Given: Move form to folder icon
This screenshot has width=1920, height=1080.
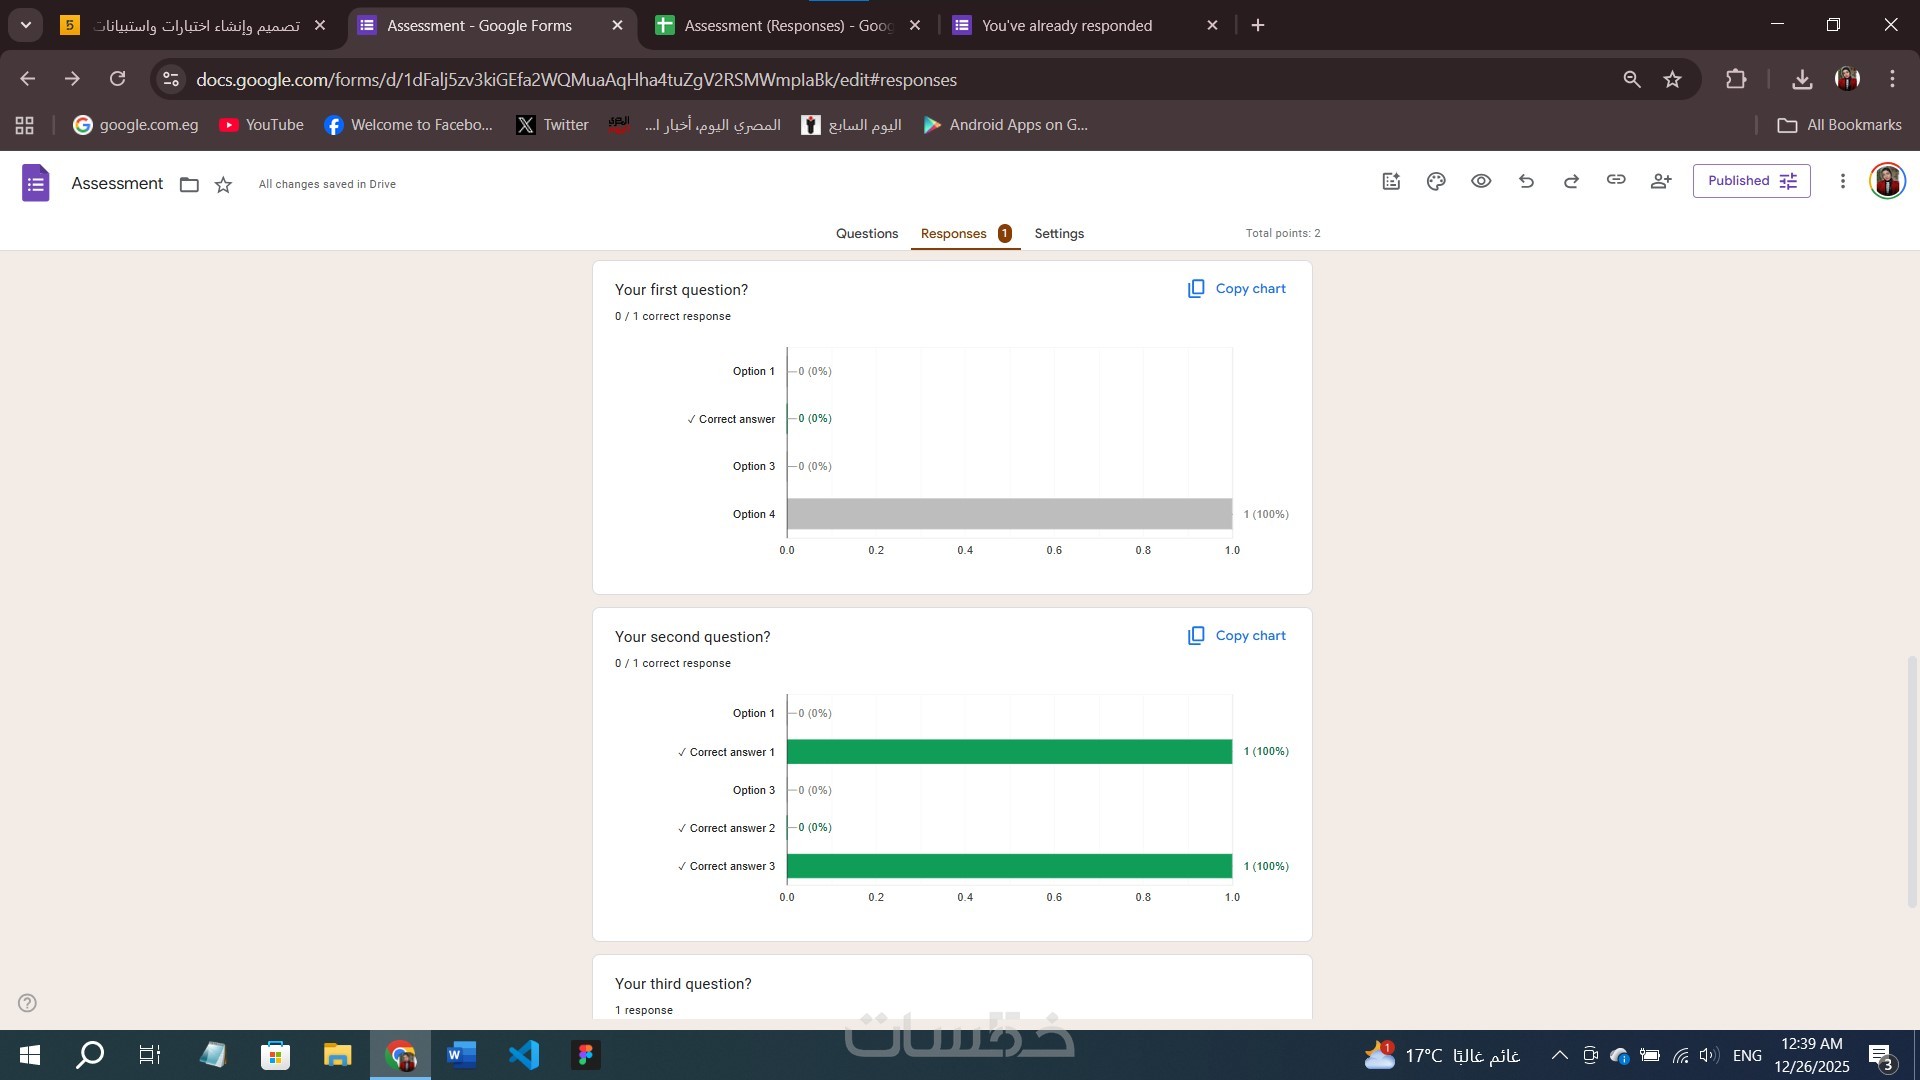Looking at the screenshot, I should [x=189, y=184].
